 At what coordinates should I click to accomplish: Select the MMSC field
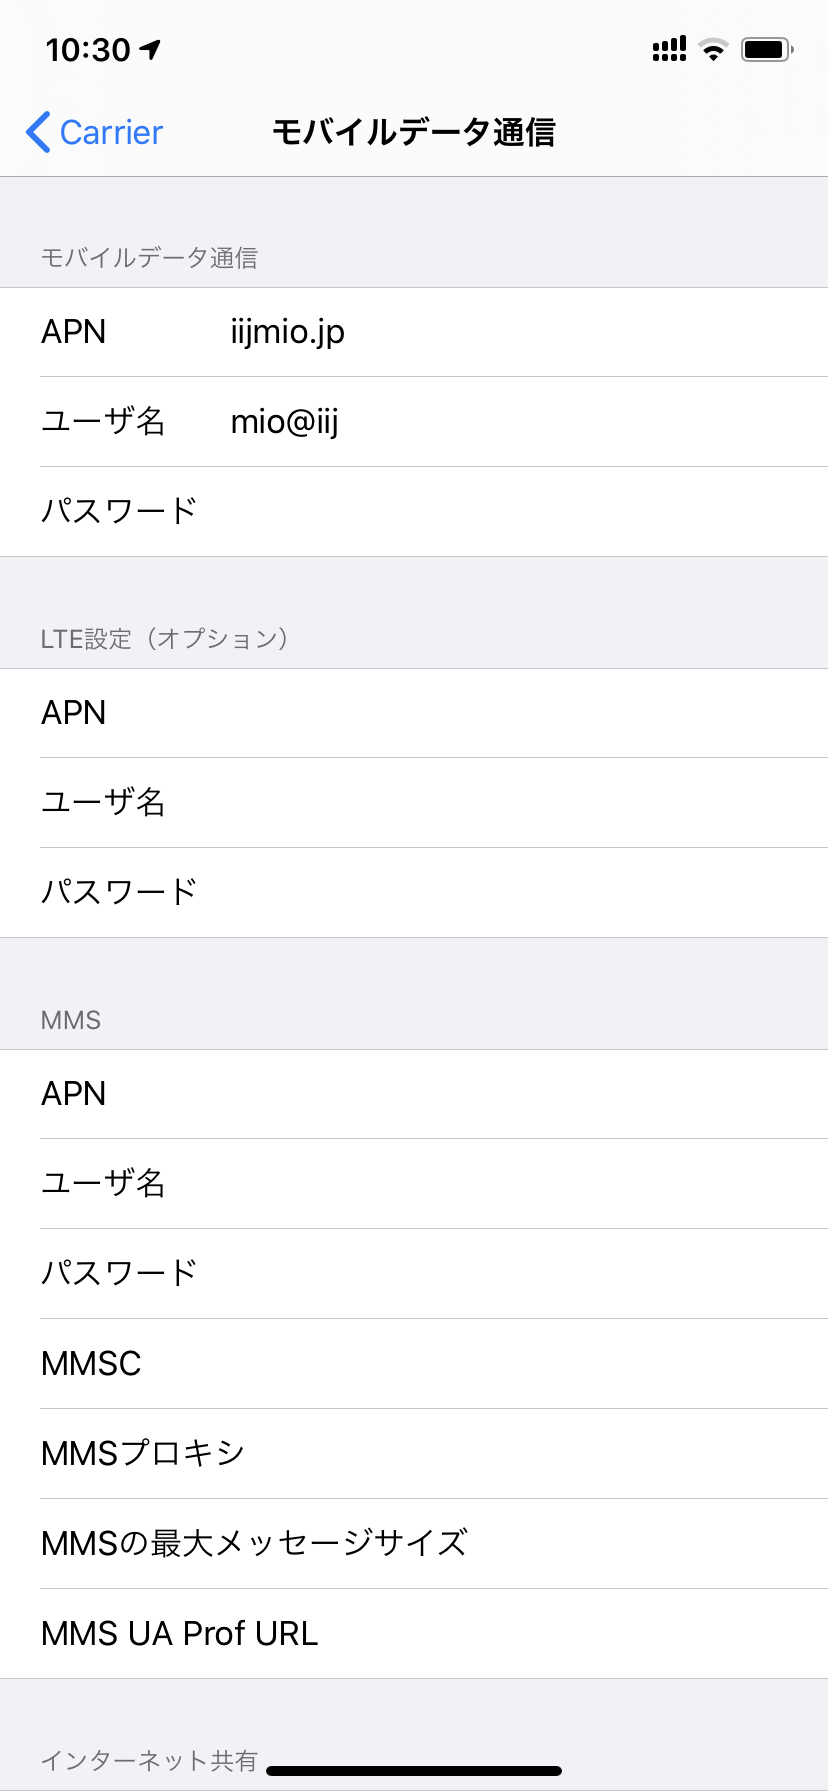pyautogui.click(x=500, y=1364)
